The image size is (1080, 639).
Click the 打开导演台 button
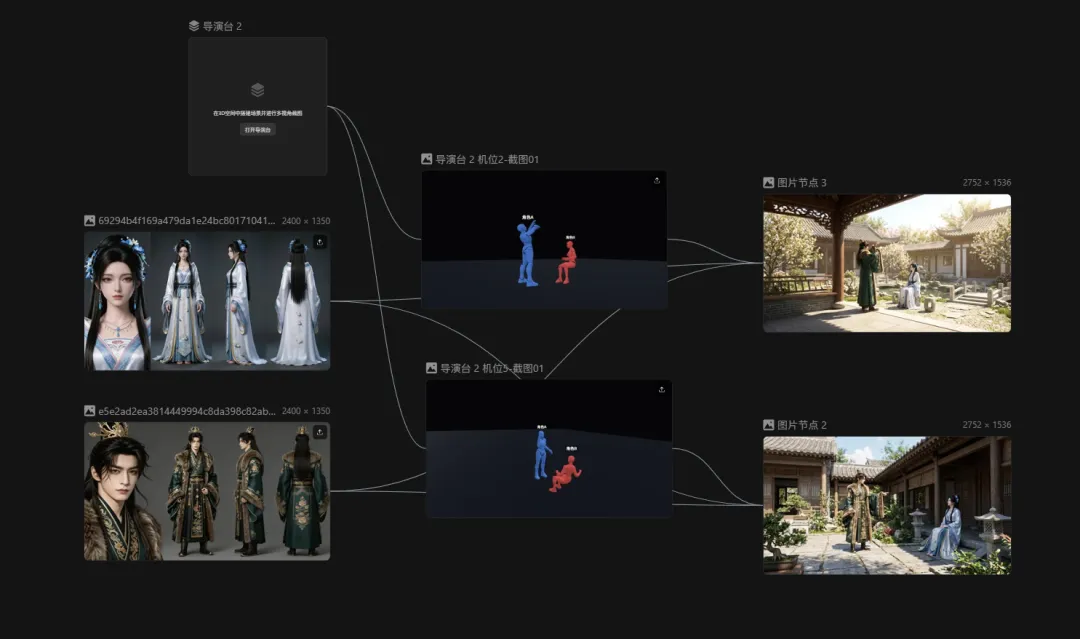pos(258,129)
